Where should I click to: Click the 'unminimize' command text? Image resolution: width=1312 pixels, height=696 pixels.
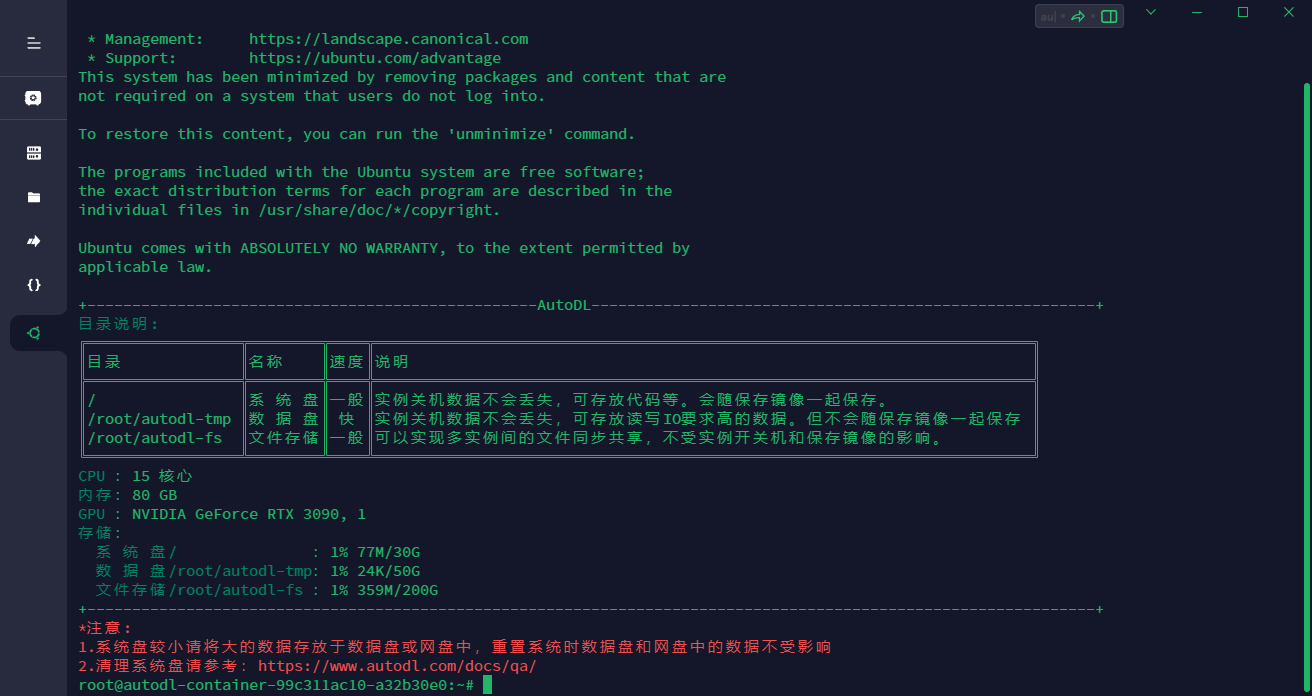point(501,134)
